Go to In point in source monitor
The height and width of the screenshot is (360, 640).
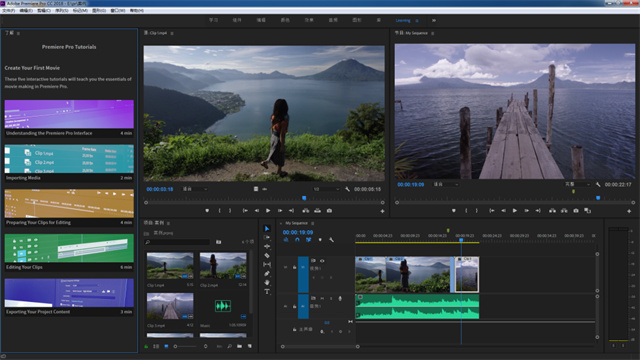click(245, 211)
